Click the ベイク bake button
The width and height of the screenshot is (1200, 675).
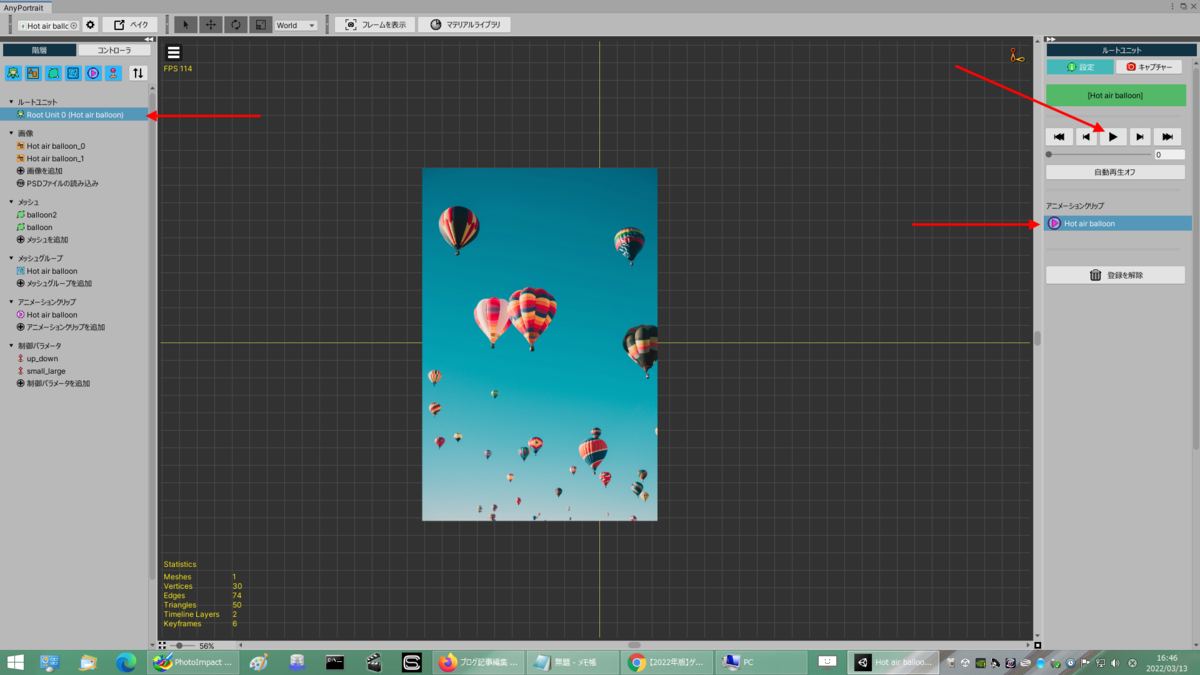[x=130, y=25]
